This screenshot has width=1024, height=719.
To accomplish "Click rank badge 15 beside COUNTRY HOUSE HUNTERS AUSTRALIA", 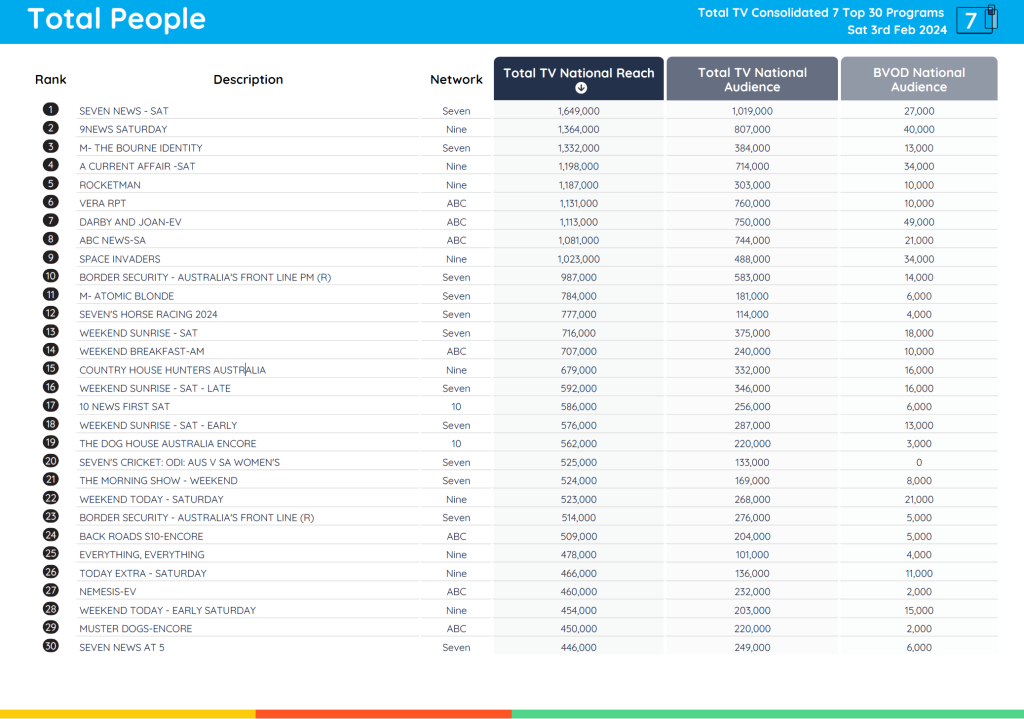I will pyautogui.click(x=50, y=369).
